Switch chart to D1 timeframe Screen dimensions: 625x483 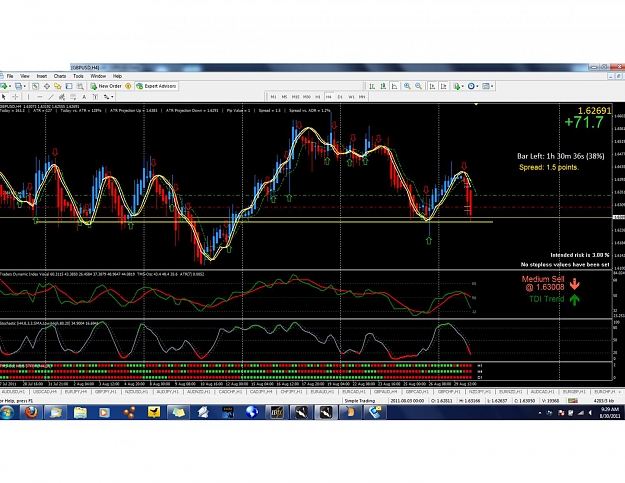tap(340, 97)
